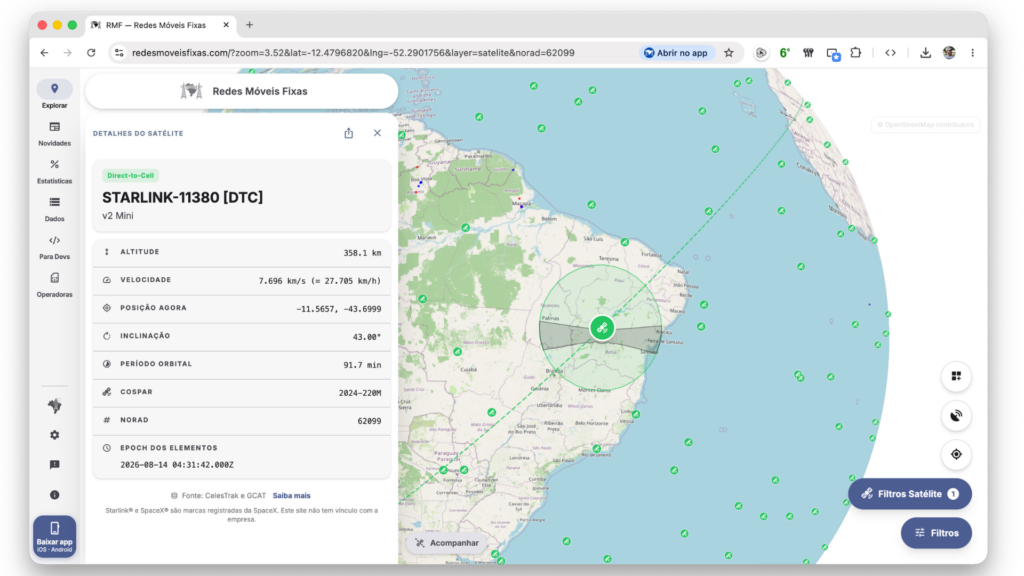Follow the Saiba mais link
Screen dimensions: 1024x576
[x=291, y=496]
